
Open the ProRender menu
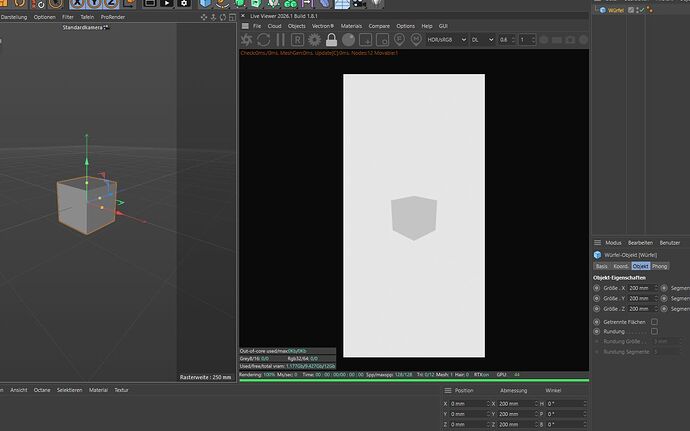113,17
